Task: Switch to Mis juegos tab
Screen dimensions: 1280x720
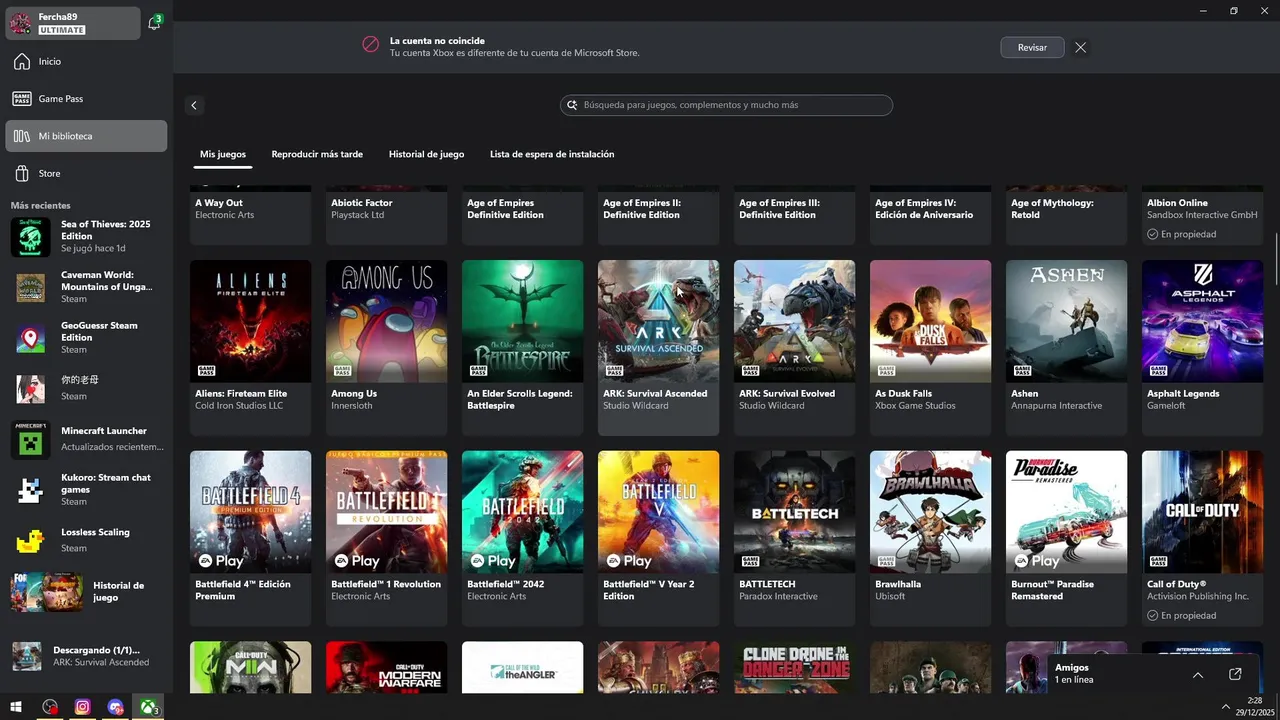Action: [223, 155]
